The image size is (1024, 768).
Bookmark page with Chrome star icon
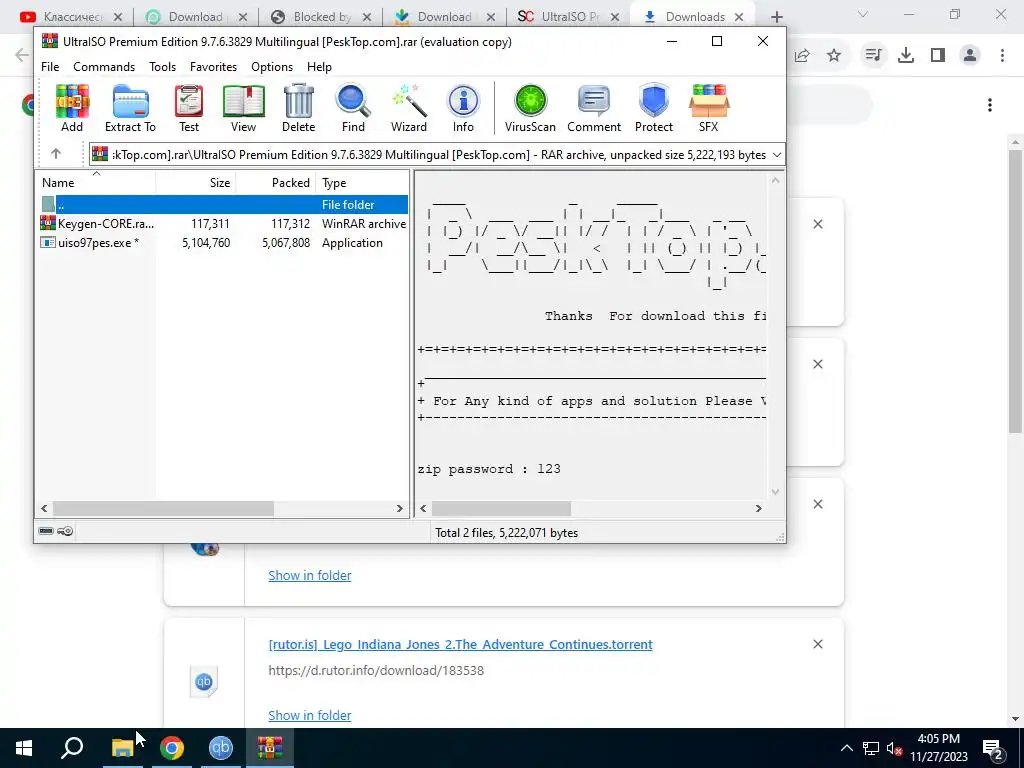[x=834, y=56]
